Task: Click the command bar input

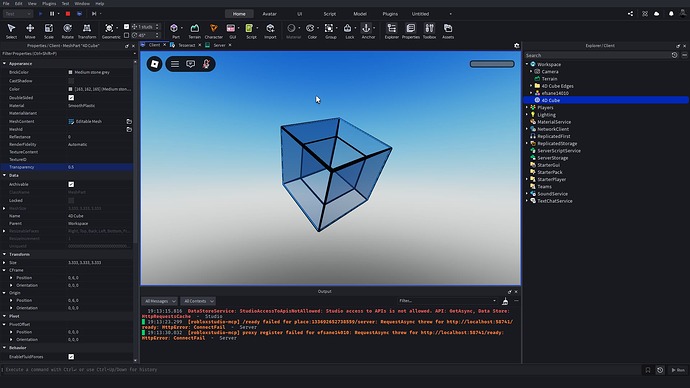Action: pos(321,370)
